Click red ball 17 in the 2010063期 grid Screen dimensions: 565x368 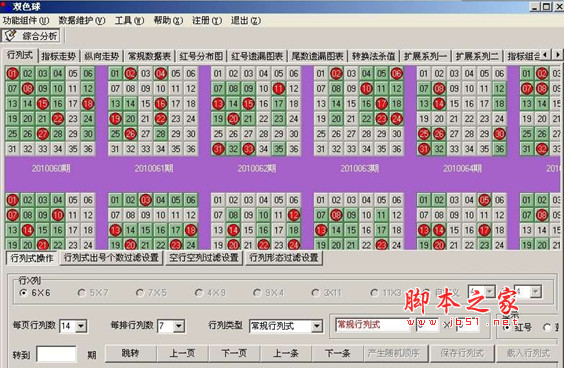tap(382, 104)
